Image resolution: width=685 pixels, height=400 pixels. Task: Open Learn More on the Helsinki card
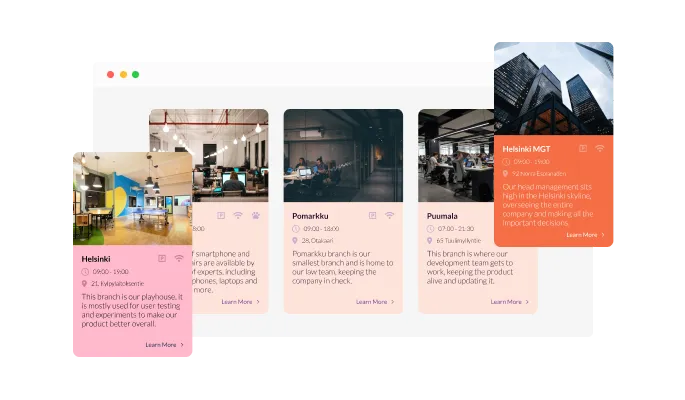point(164,345)
